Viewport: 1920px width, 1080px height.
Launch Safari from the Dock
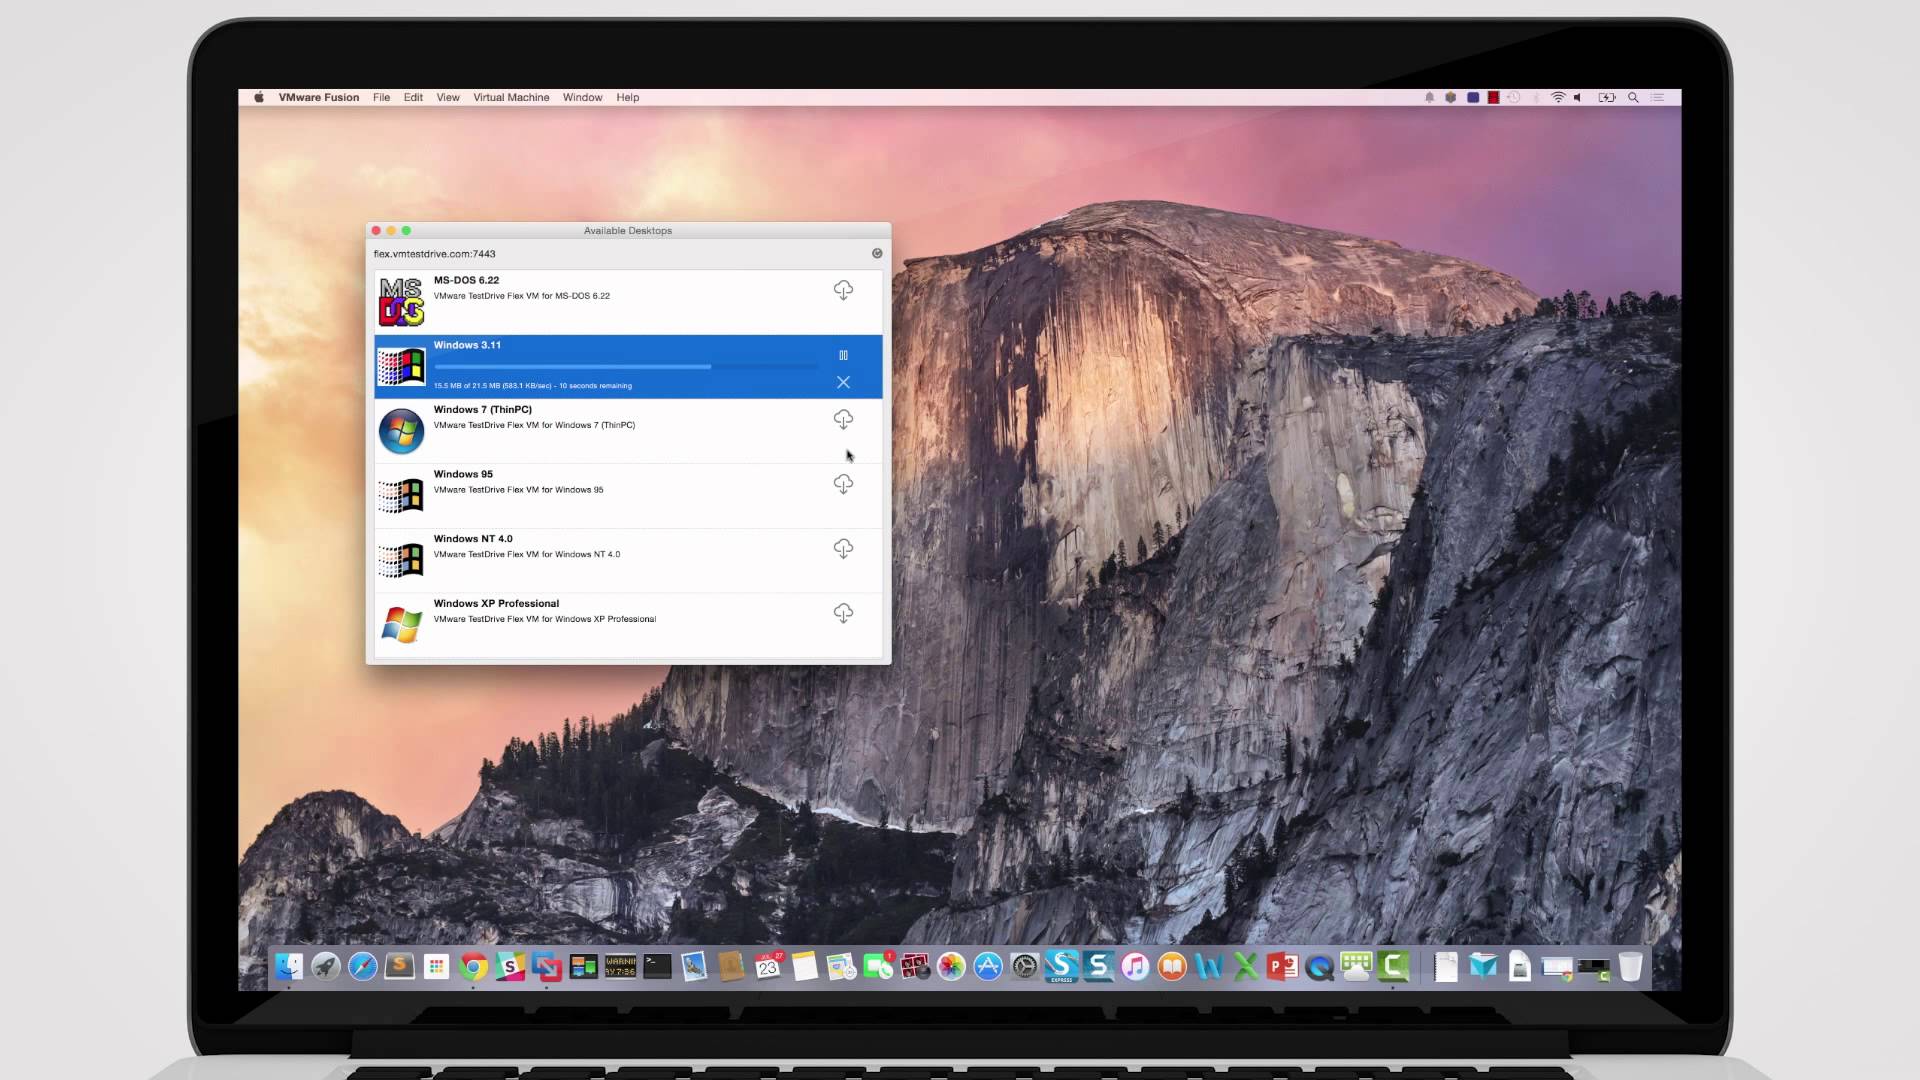(363, 966)
